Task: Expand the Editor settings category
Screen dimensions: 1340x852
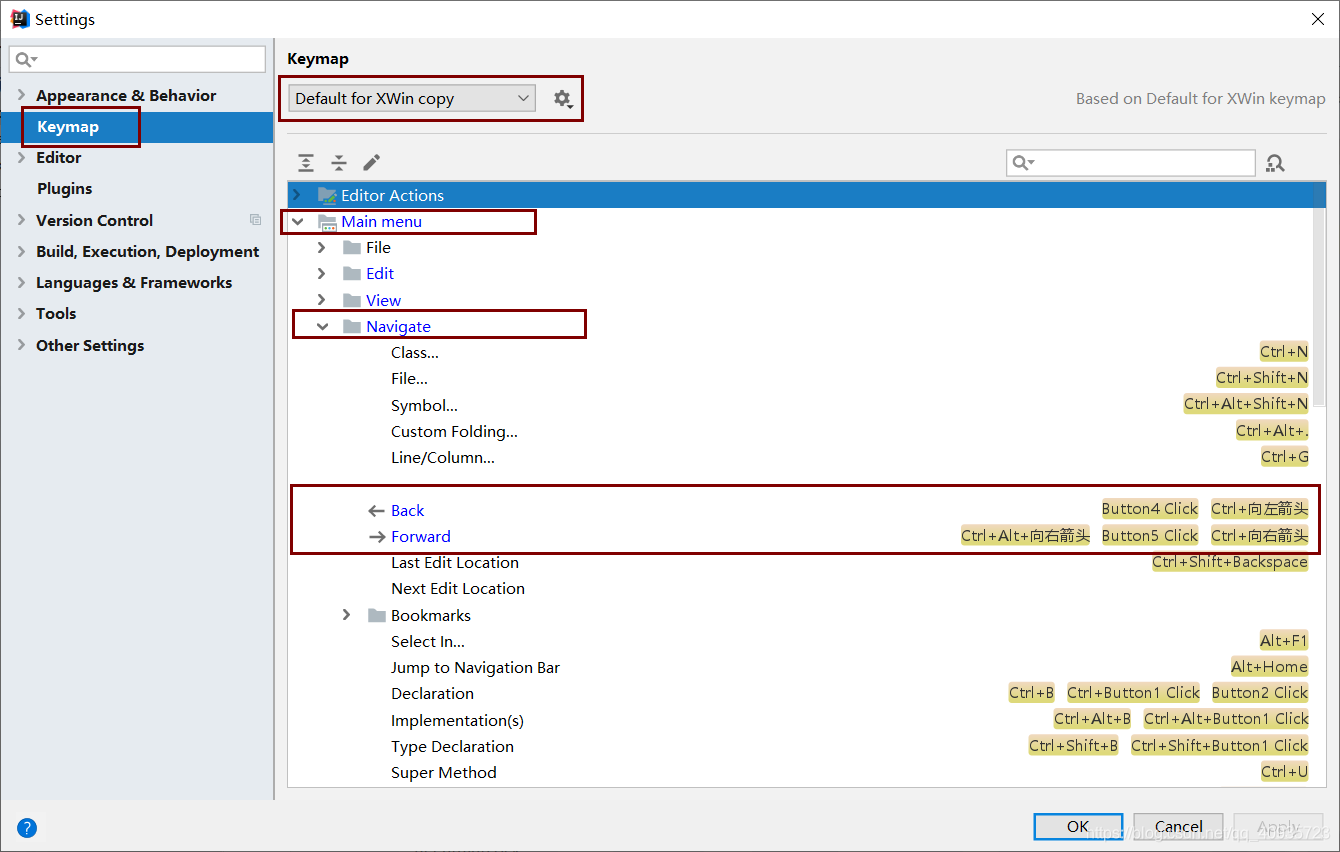Action: click(x=21, y=157)
